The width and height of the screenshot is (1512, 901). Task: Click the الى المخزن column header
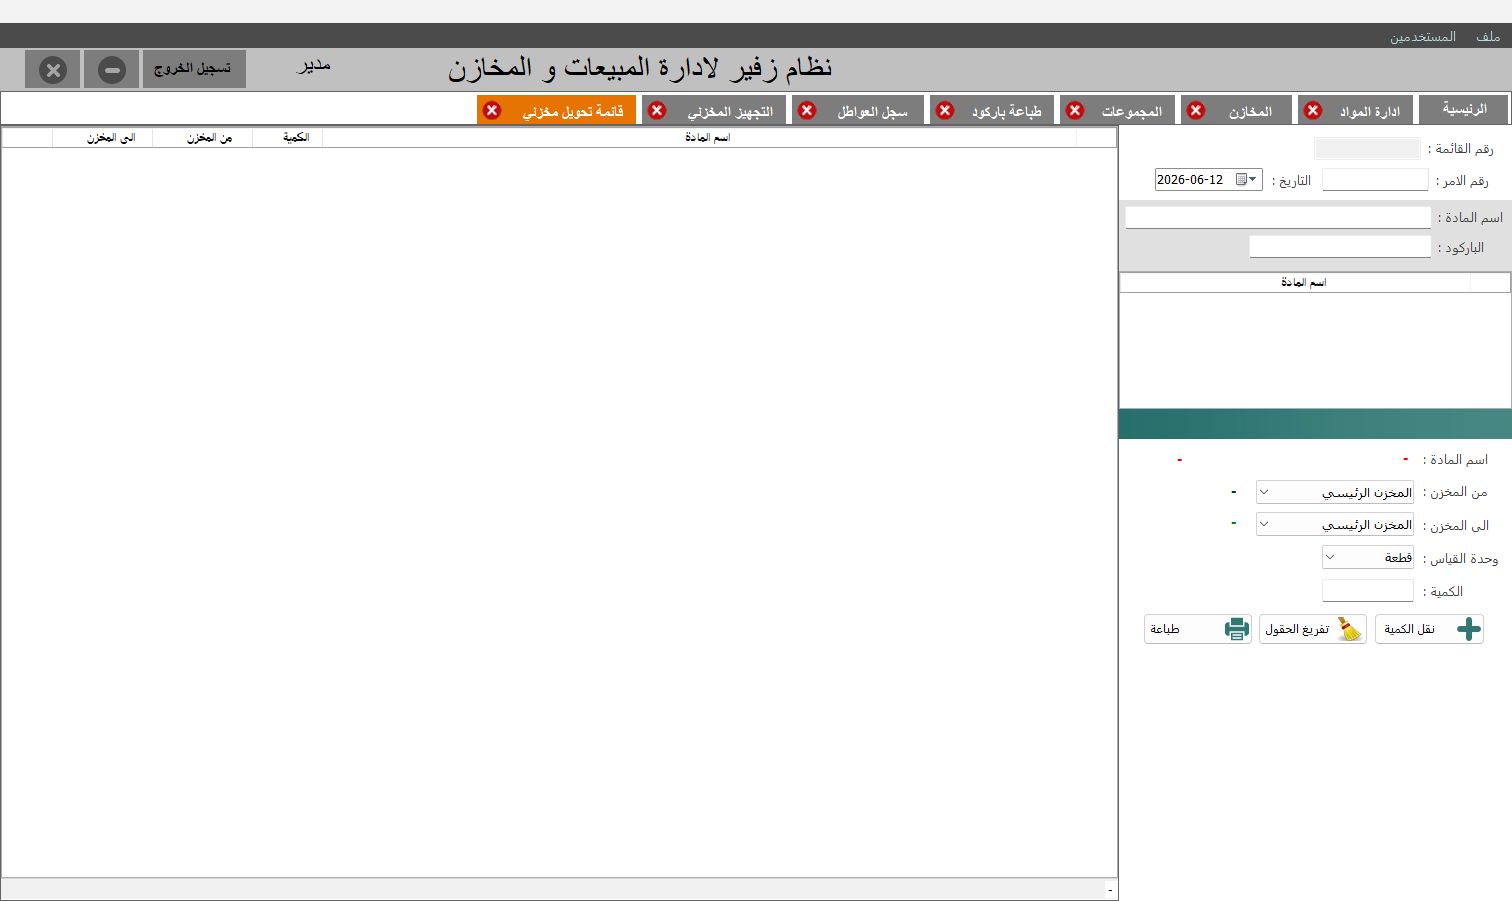coord(103,138)
